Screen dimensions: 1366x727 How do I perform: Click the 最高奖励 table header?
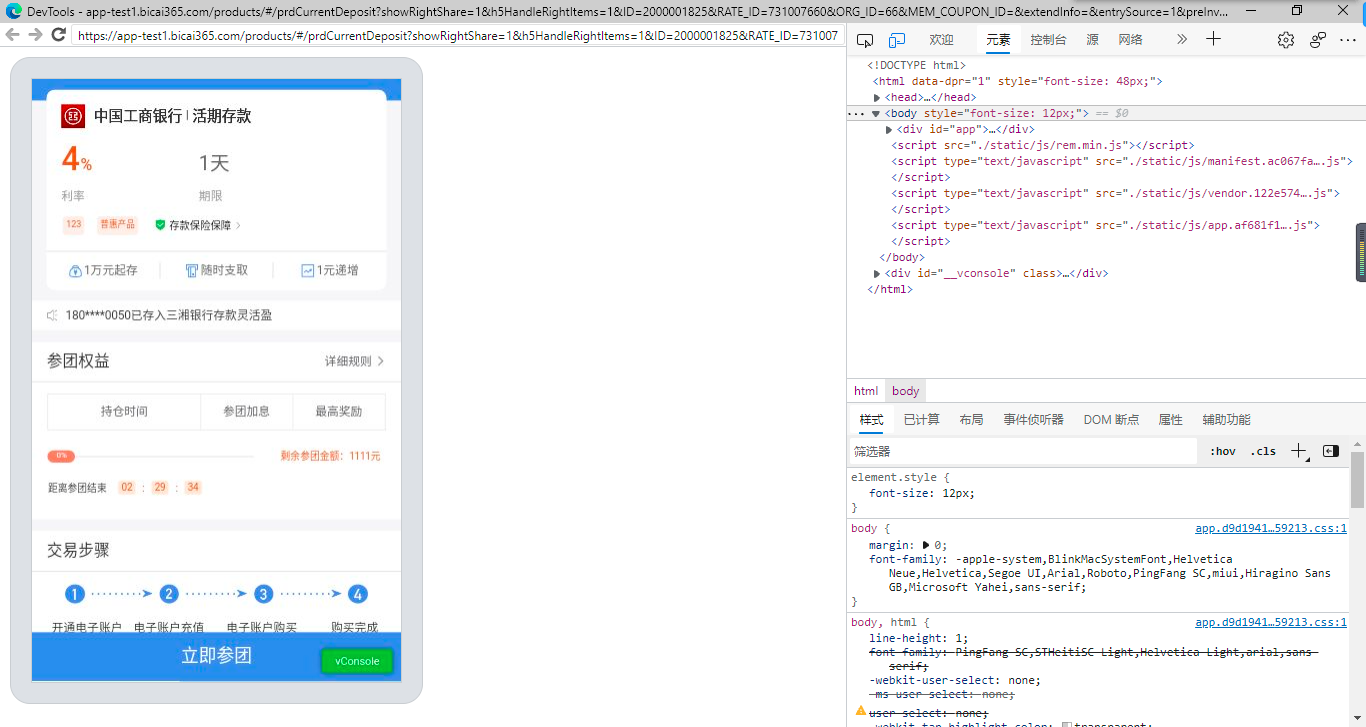pos(339,412)
